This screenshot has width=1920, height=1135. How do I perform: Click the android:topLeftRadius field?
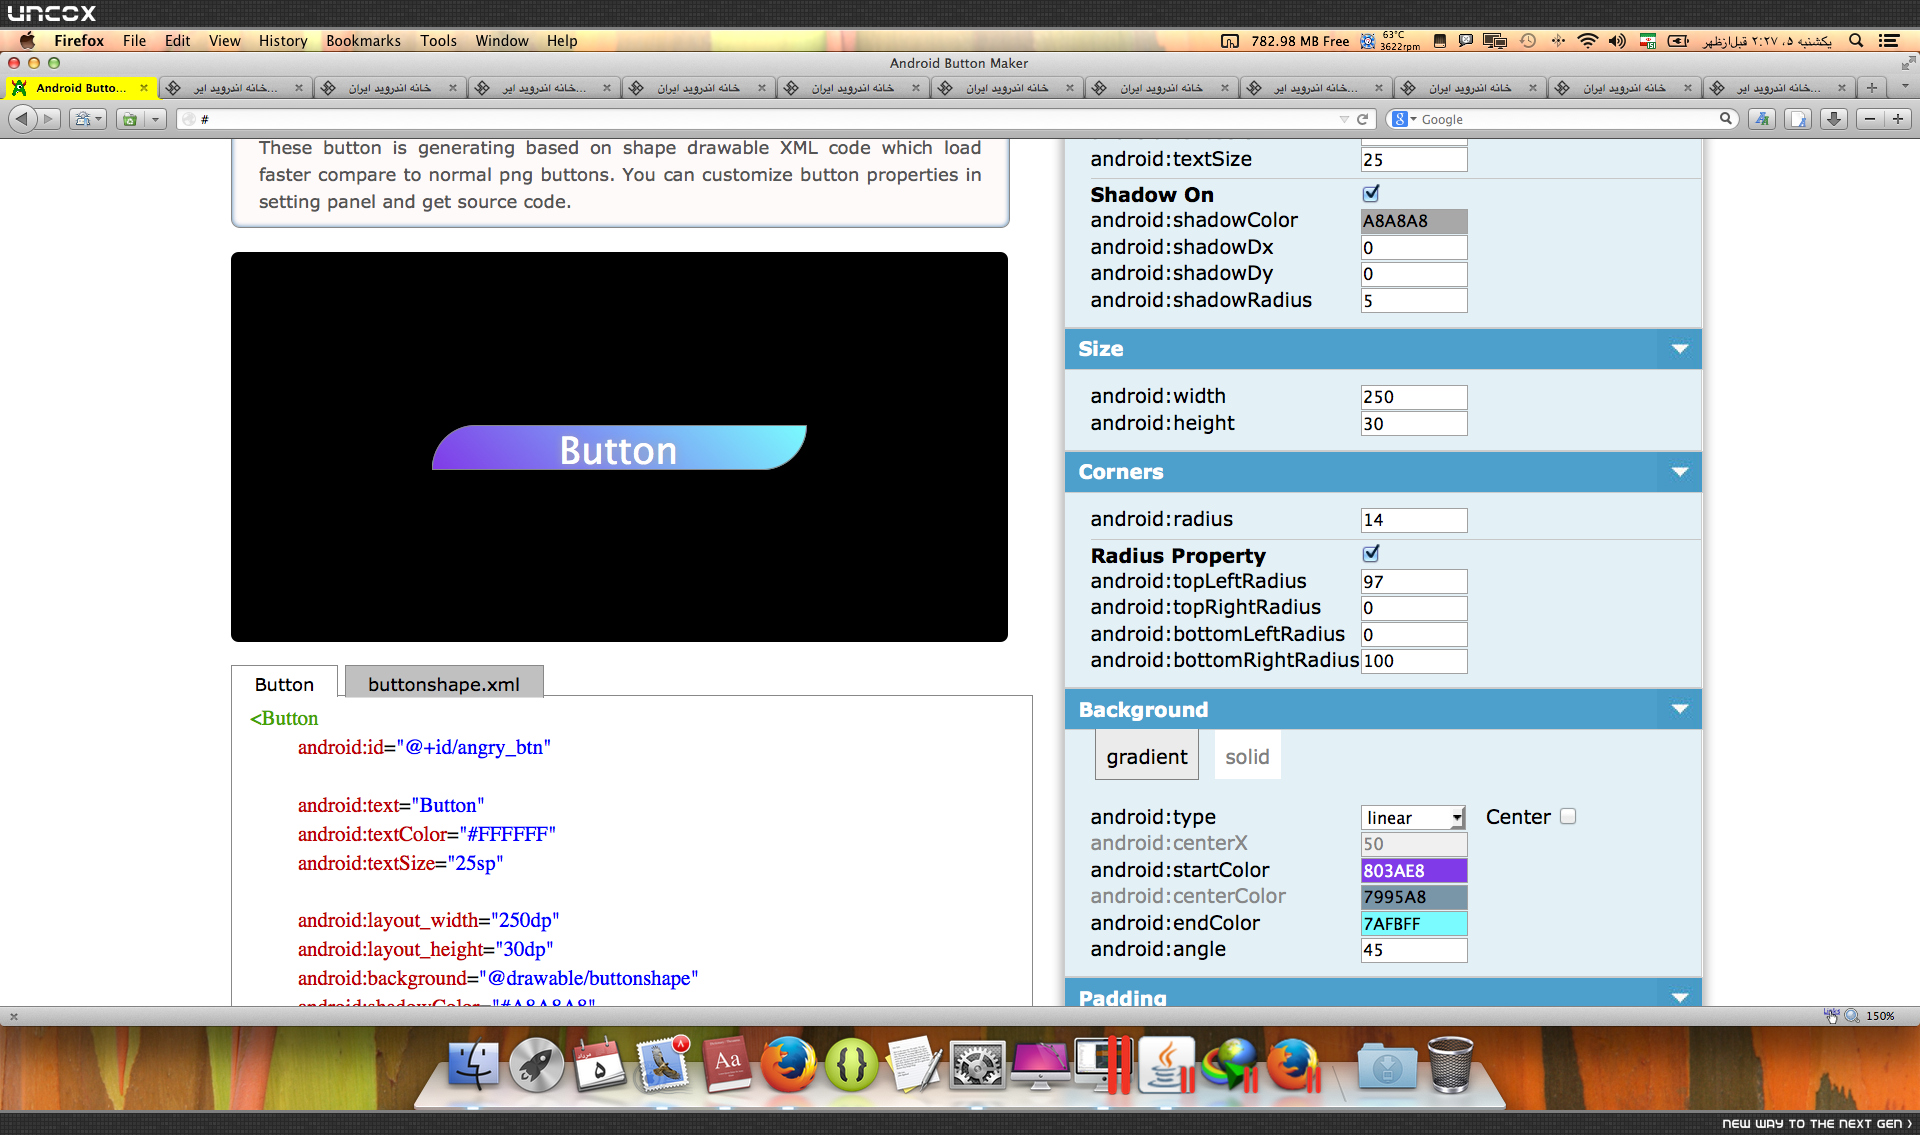[x=1414, y=582]
